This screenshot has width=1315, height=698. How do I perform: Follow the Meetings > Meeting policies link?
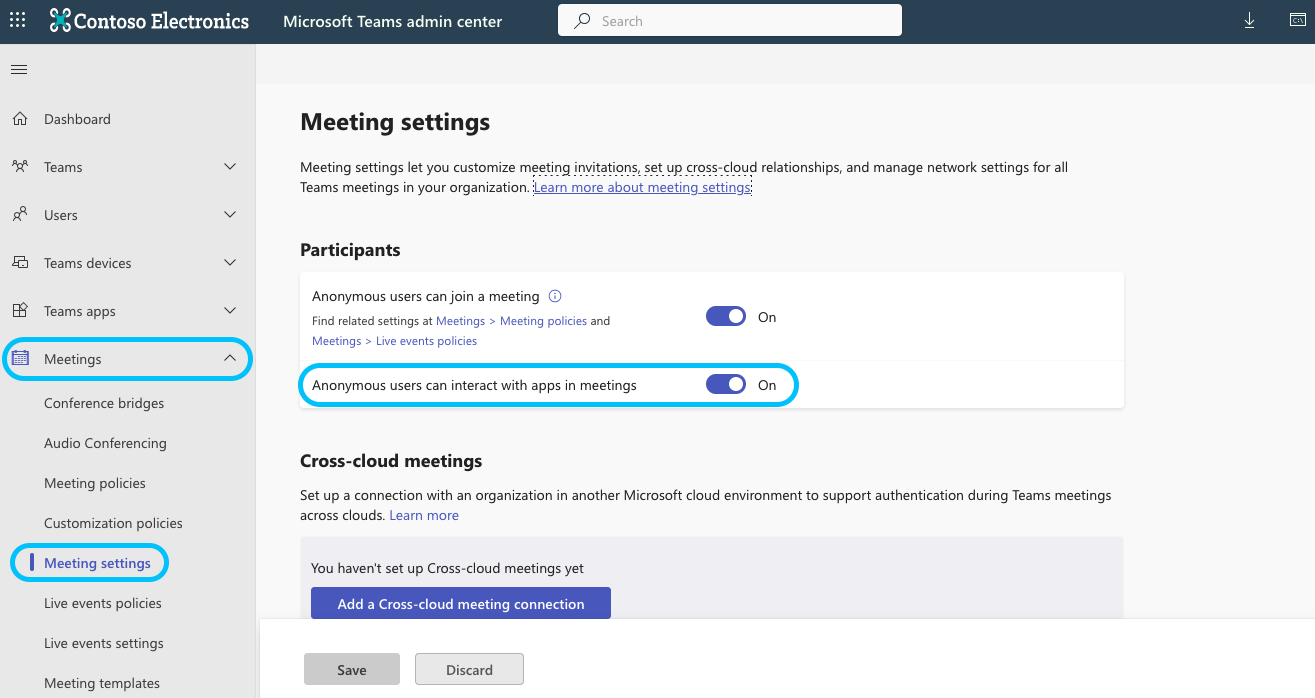tap(511, 321)
